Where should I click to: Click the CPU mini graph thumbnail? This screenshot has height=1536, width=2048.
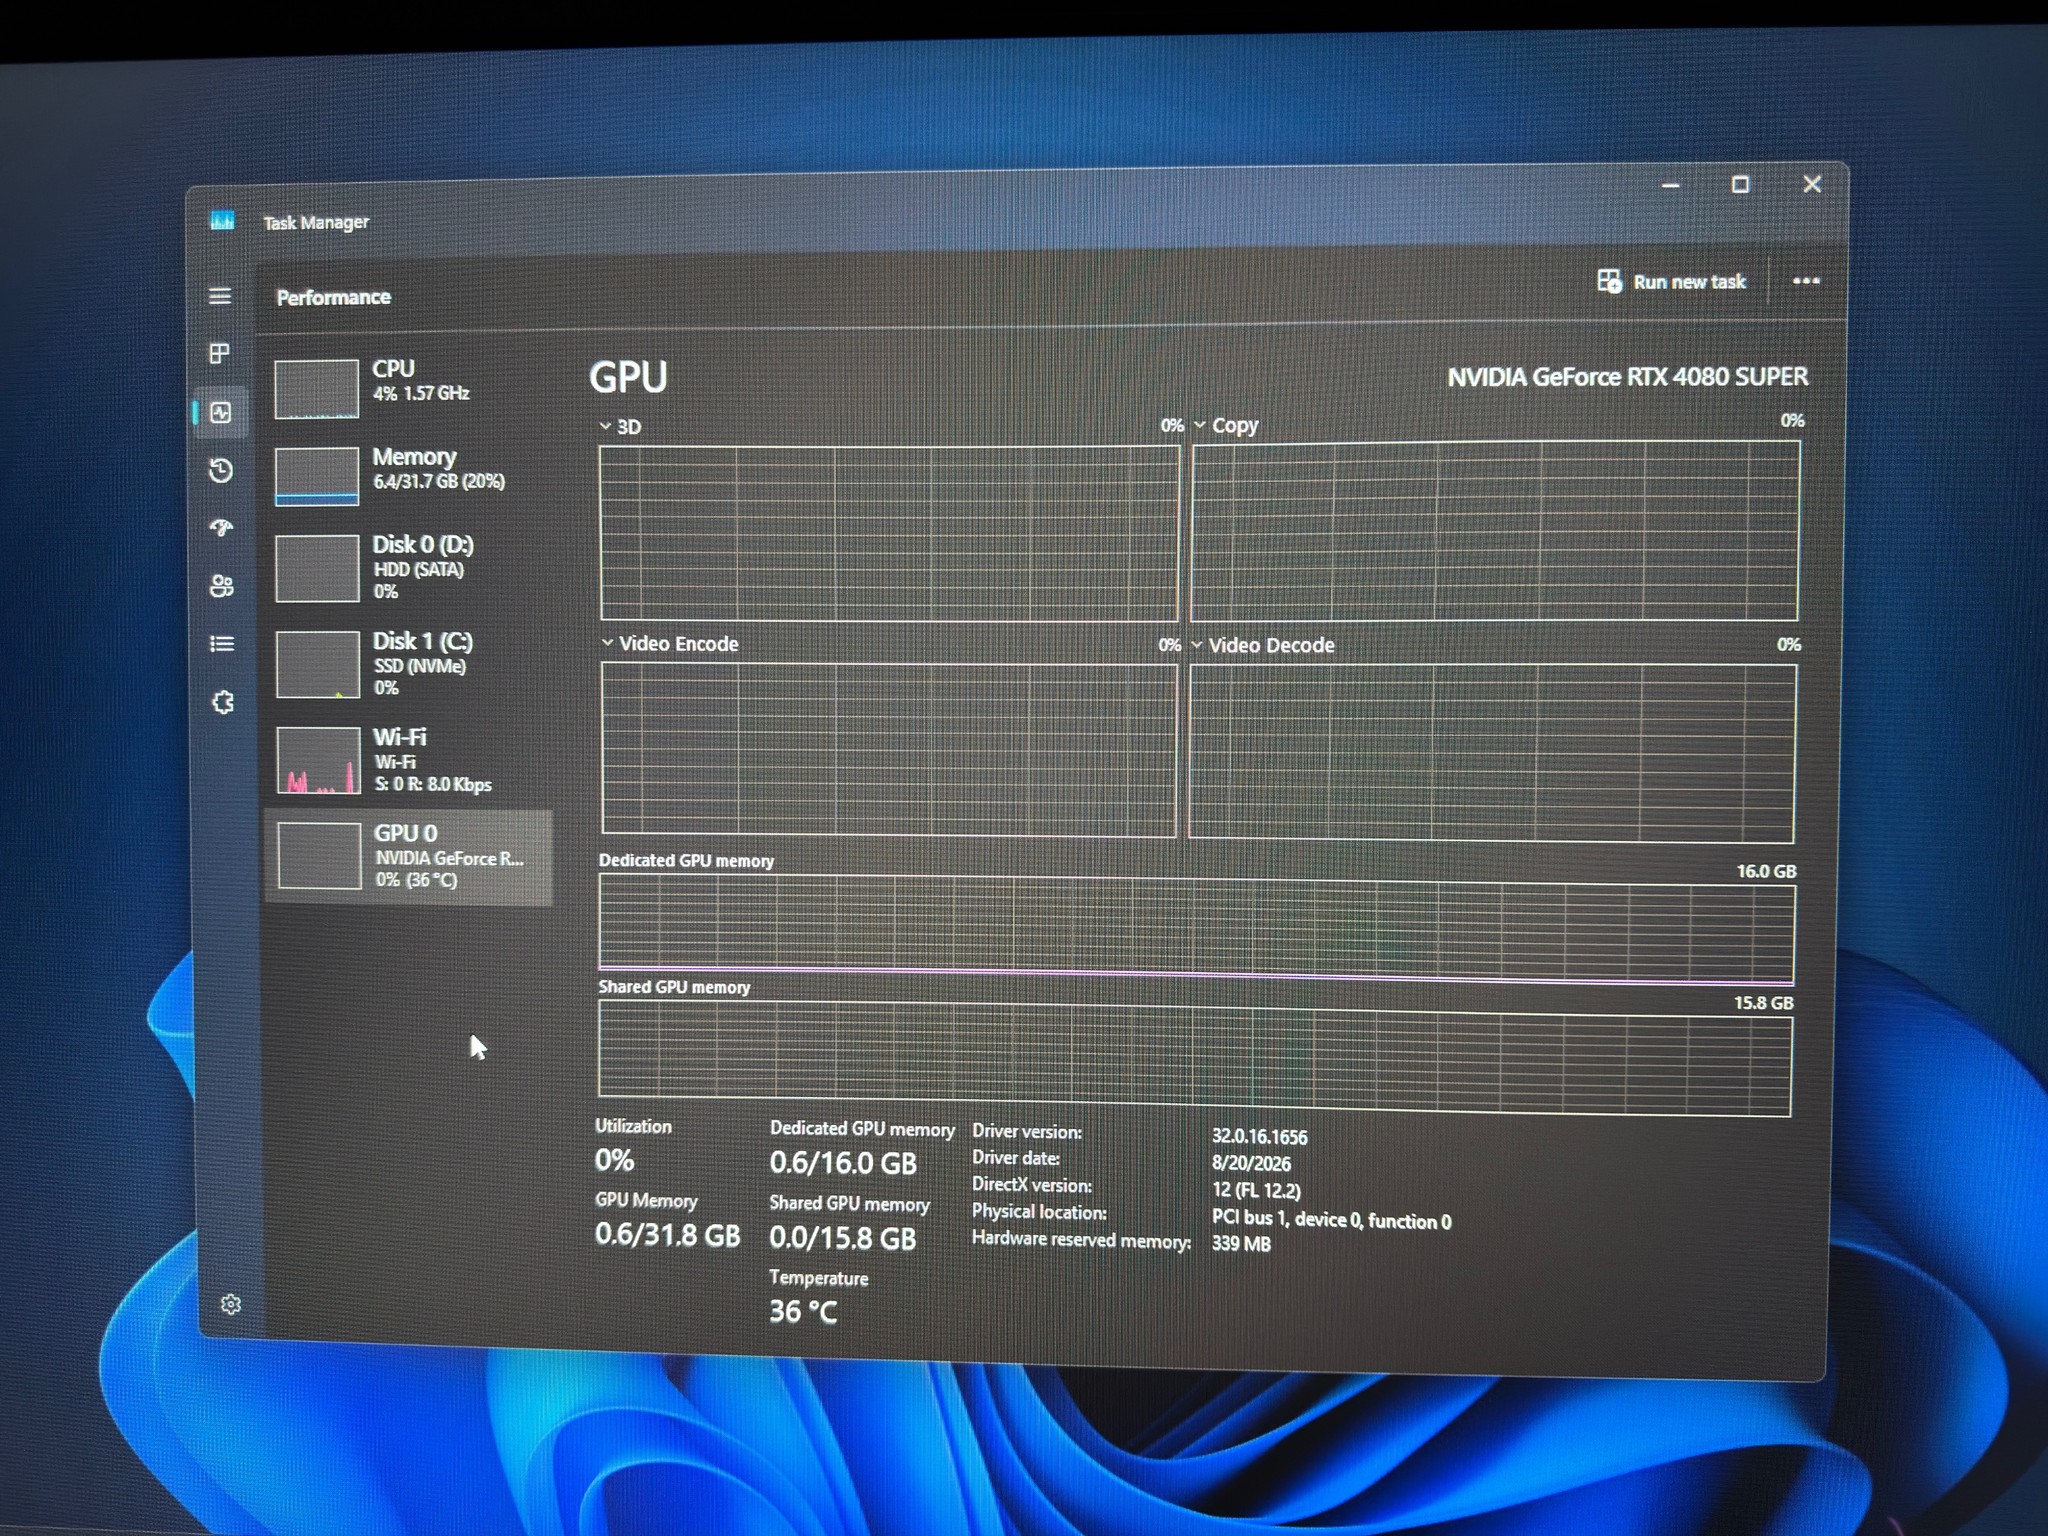(317, 389)
